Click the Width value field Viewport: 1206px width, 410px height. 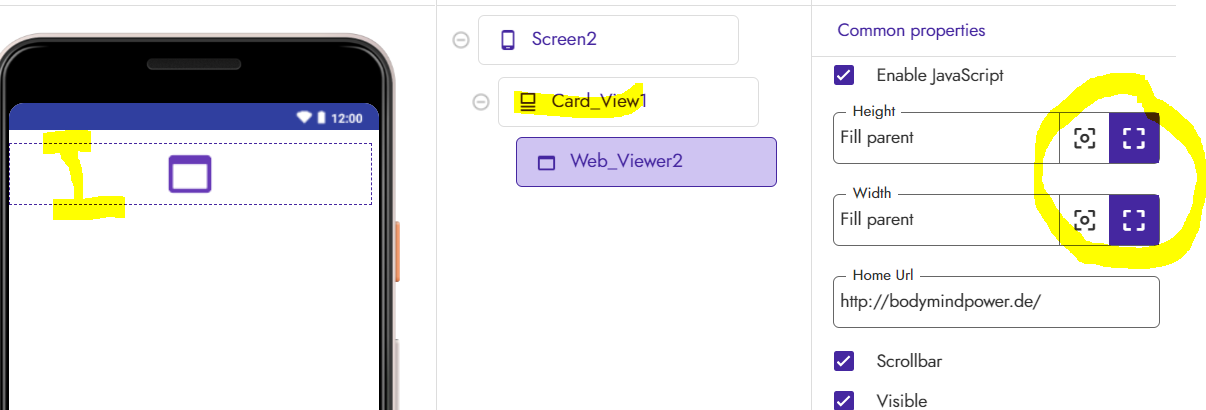coord(946,220)
